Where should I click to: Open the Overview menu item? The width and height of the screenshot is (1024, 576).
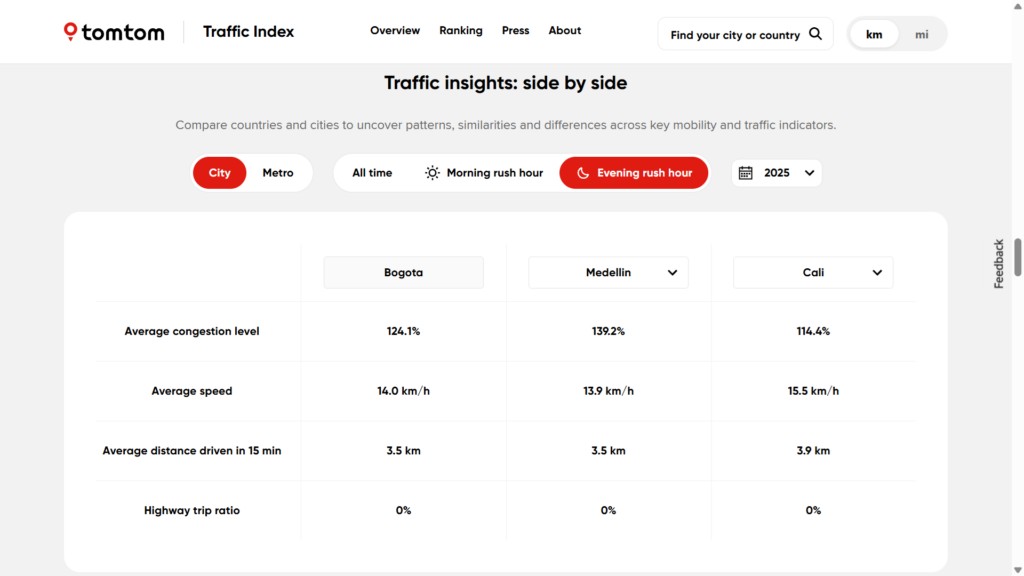[x=395, y=31]
